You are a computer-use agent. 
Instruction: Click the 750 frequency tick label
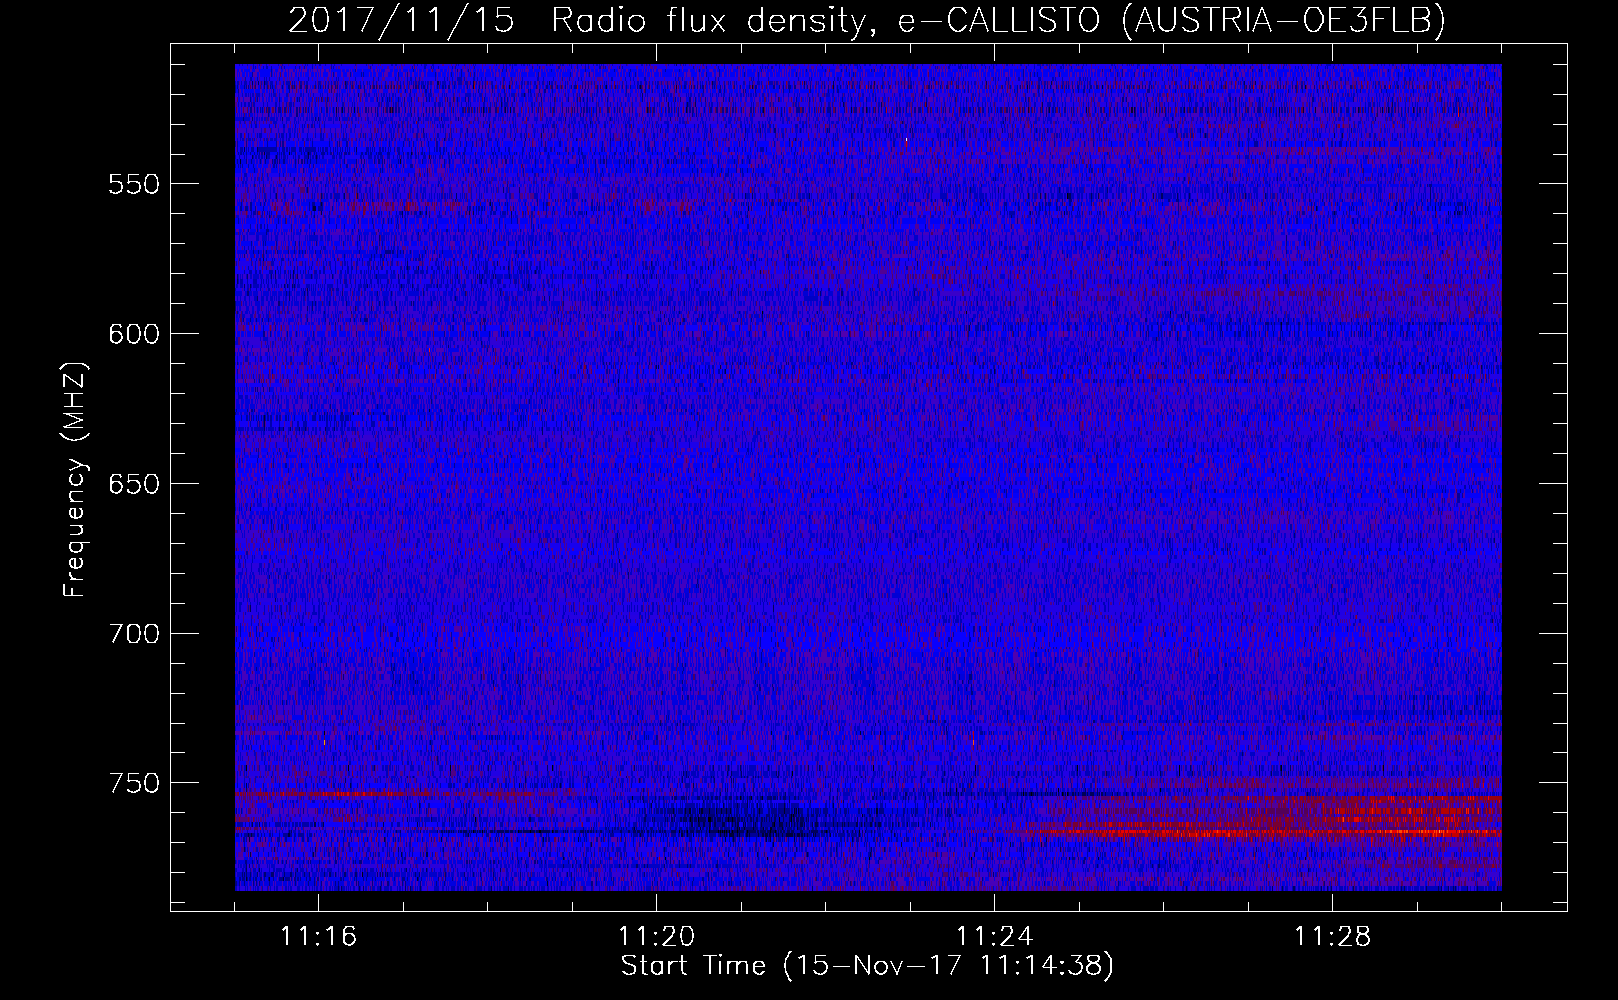[134, 783]
